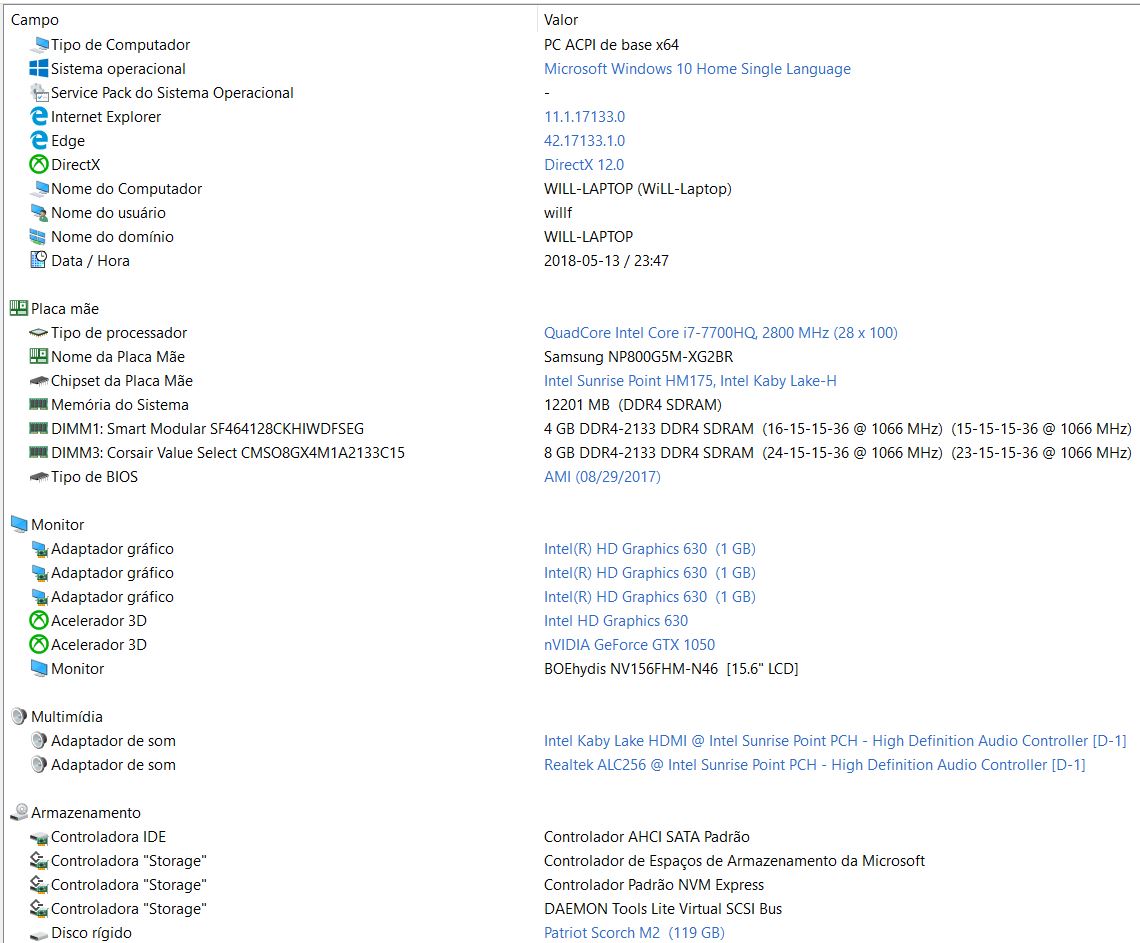Click the Armazenamento section icon
Viewport: 1140px width, 943px height.
click(x=19, y=812)
